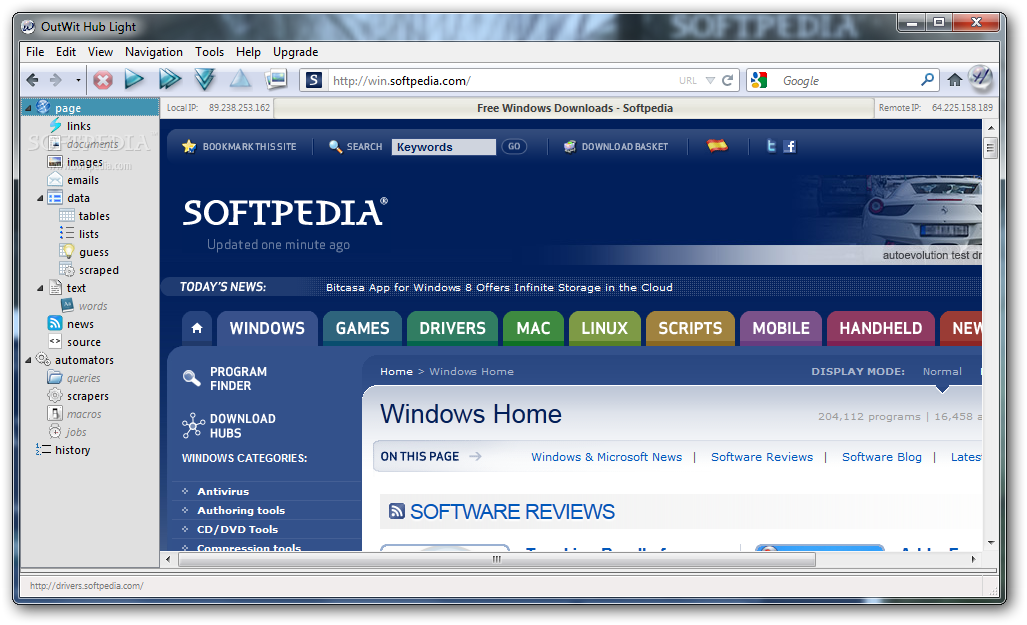Select macros under automators
The width and height of the screenshot is (1027, 625).
84,414
